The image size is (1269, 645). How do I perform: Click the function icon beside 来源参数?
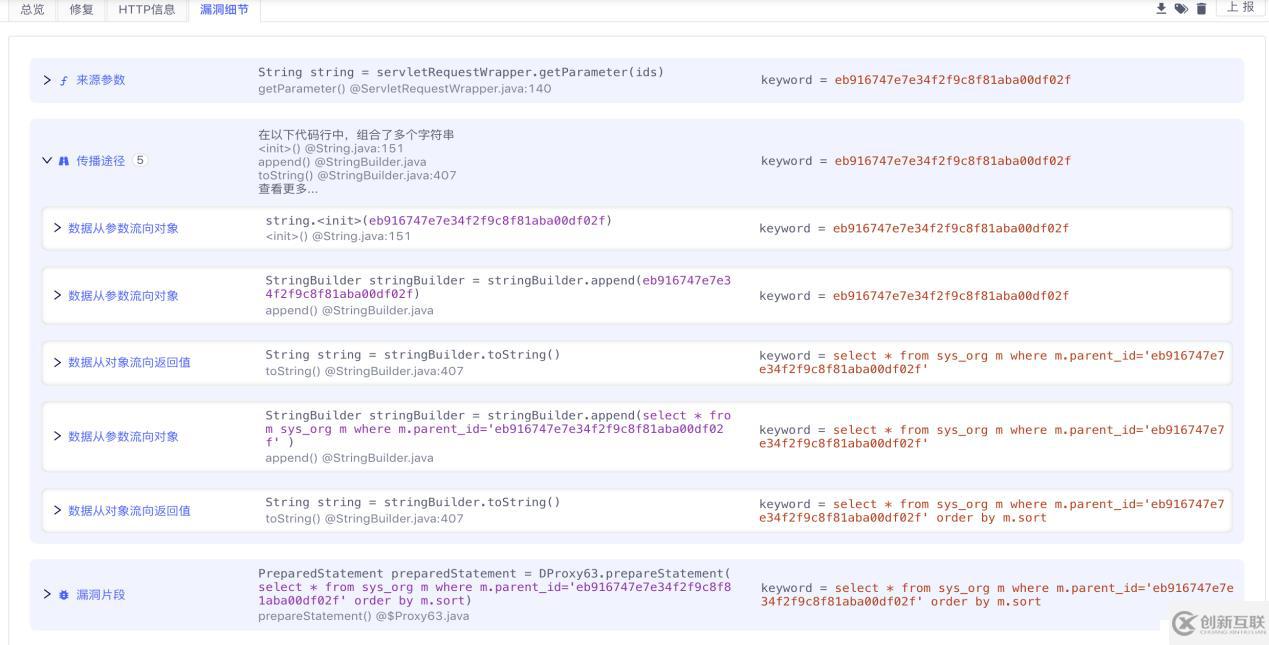point(64,80)
